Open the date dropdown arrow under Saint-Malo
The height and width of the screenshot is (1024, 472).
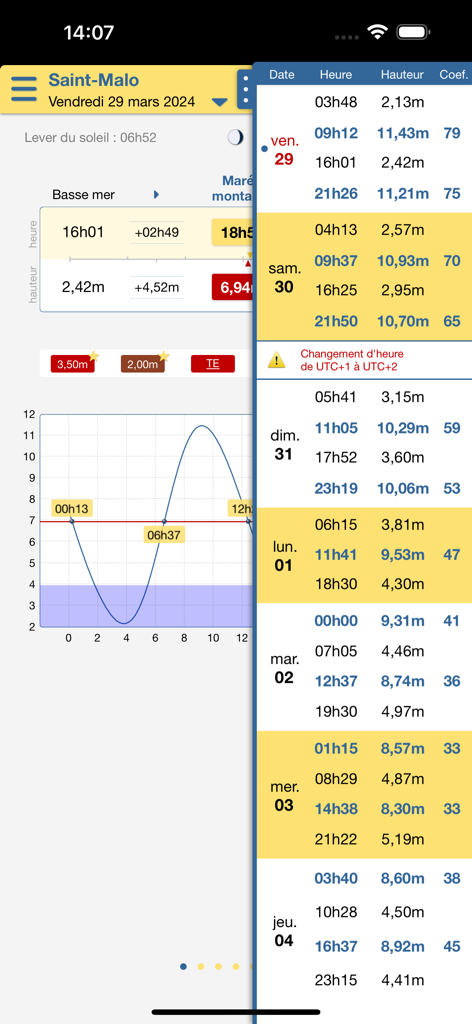[220, 103]
